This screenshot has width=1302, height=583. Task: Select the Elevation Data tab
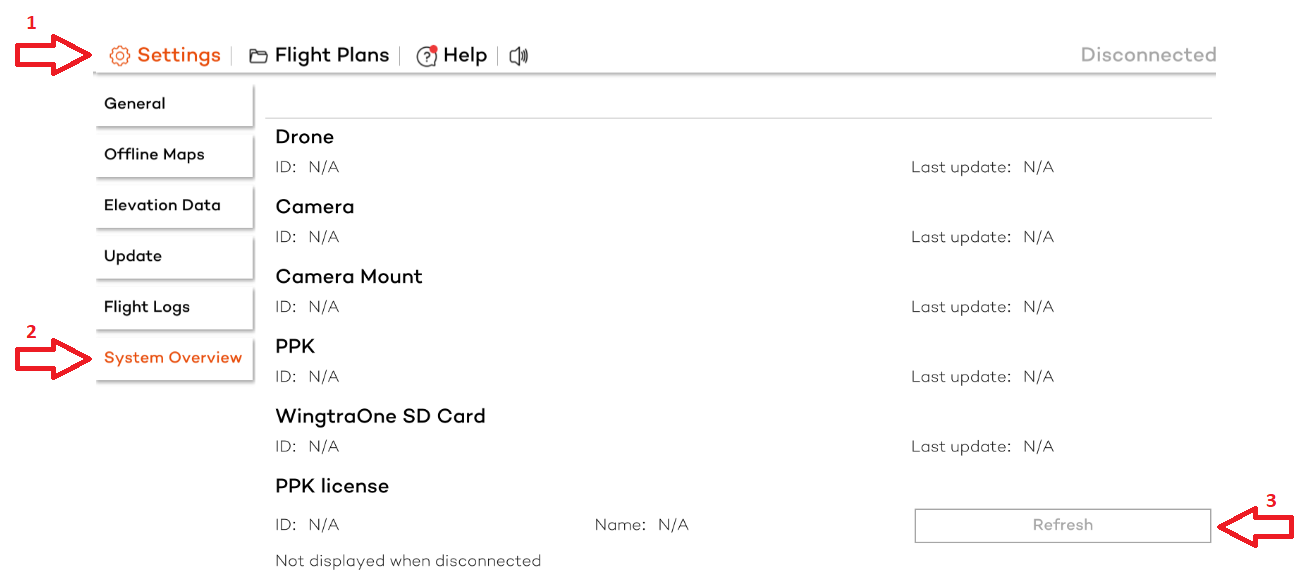pos(174,206)
